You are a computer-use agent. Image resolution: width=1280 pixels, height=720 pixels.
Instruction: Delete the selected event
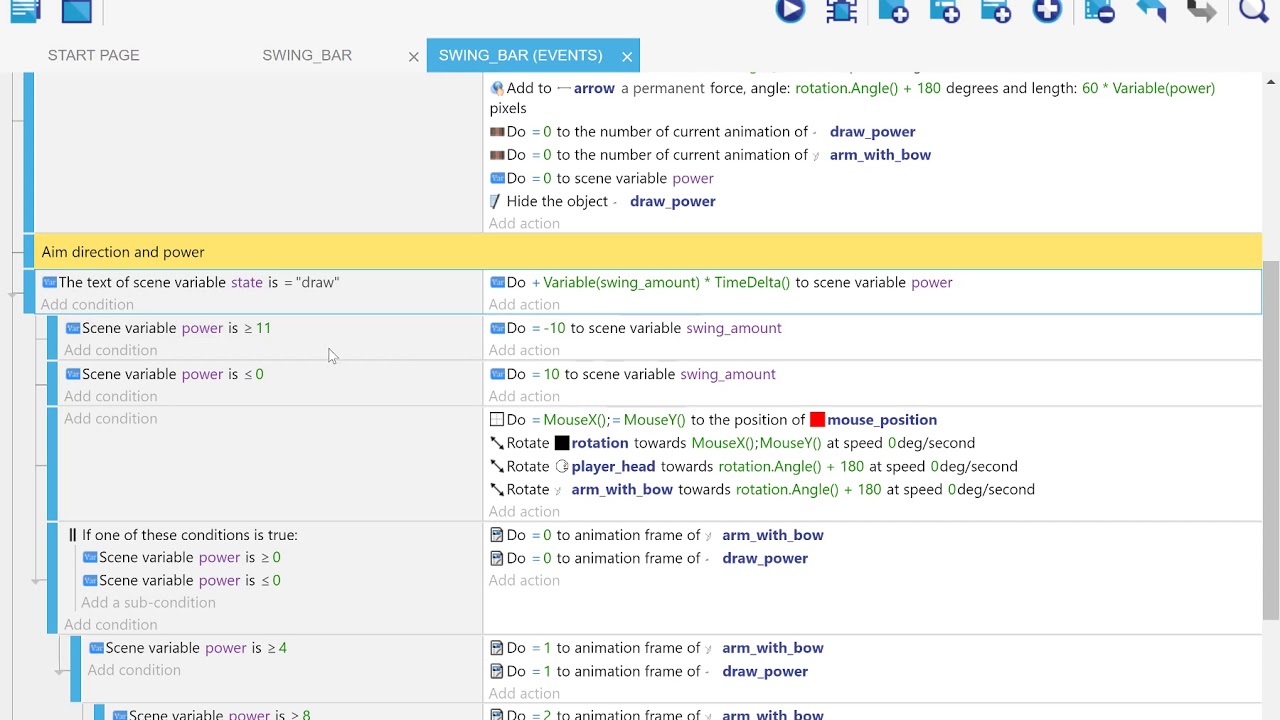point(1099,11)
